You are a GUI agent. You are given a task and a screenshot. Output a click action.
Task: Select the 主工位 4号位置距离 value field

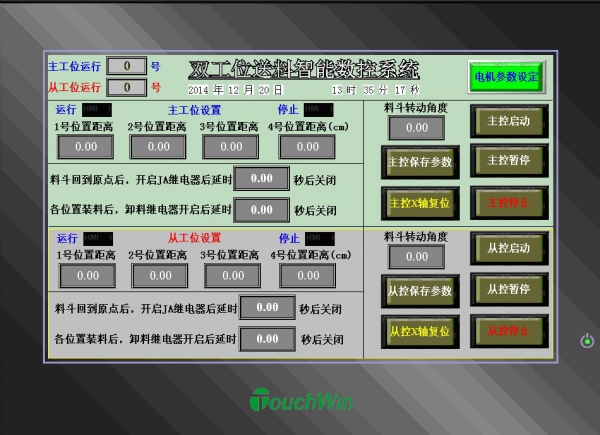307,147
